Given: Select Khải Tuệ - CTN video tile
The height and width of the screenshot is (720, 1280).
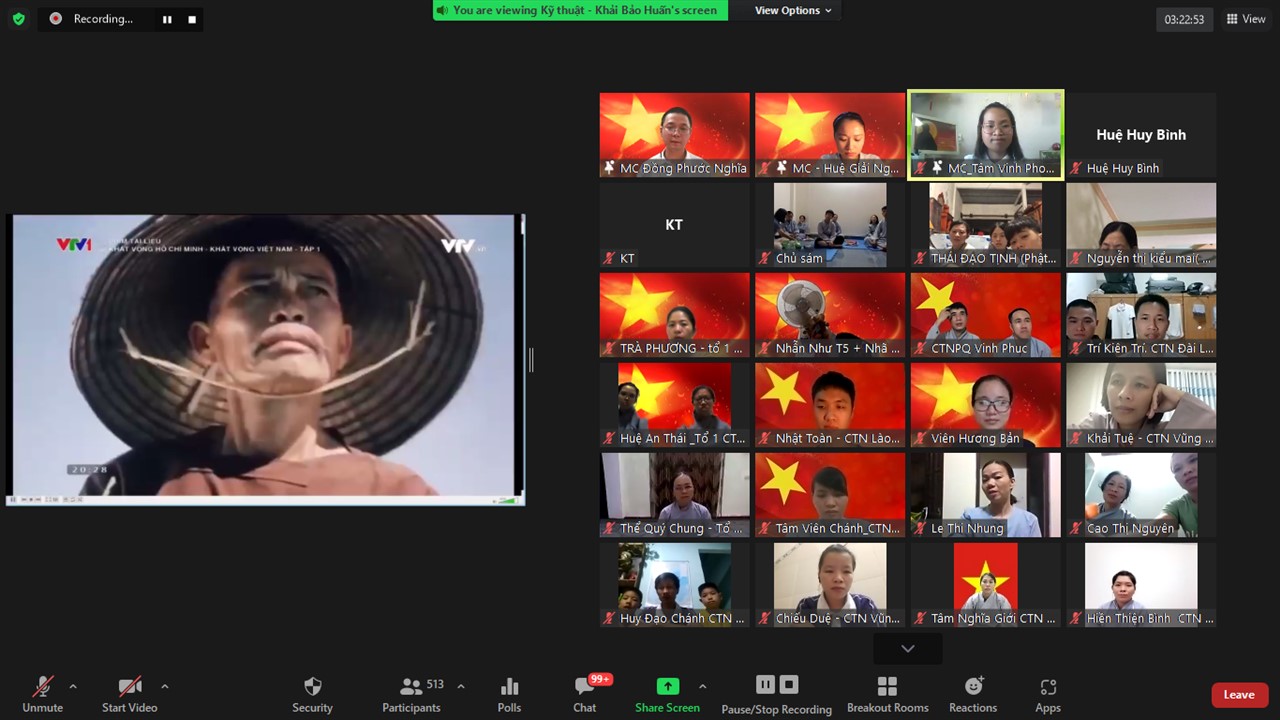Looking at the screenshot, I should click(x=1141, y=405).
